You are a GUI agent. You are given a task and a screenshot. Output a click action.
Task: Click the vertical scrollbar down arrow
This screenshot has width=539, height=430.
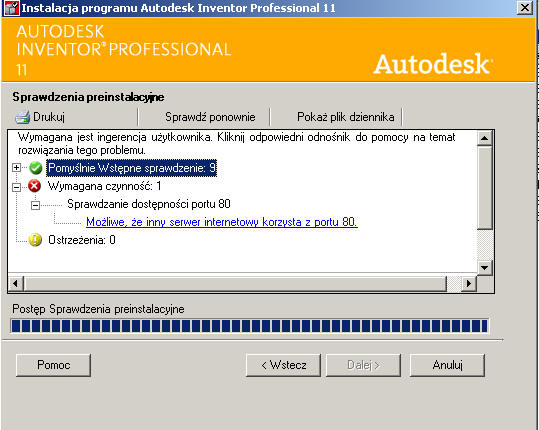click(x=485, y=267)
